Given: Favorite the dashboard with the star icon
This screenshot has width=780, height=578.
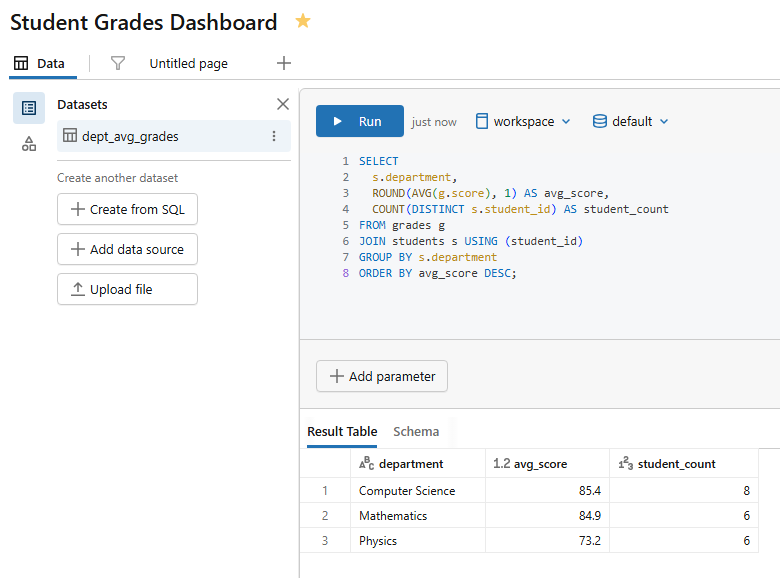Looking at the screenshot, I should point(302,21).
